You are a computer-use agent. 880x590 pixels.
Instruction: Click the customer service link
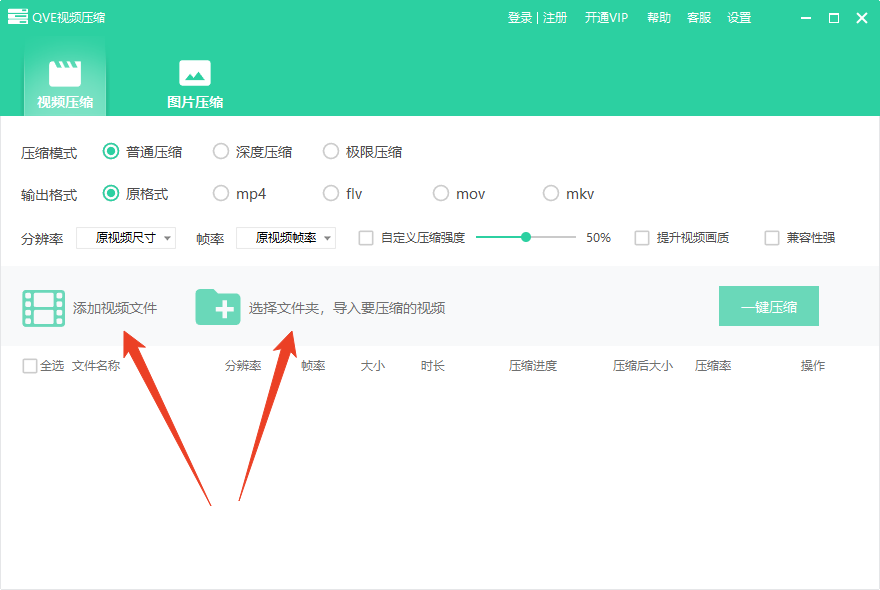(x=699, y=18)
